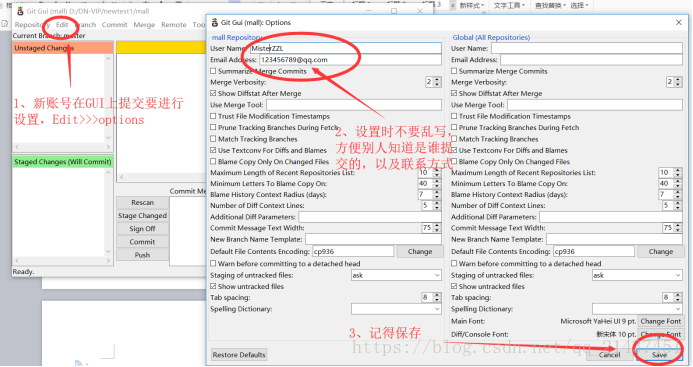The height and width of the screenshot is (367, 693).
Task: Open the Repository menu in Git Gui
Action: coord(32,25)
